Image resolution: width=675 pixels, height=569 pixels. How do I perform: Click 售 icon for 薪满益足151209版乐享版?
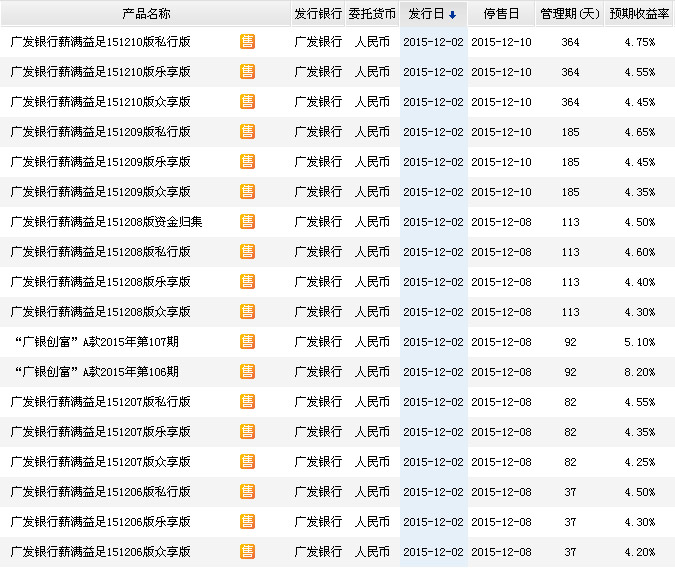[248, 162]
